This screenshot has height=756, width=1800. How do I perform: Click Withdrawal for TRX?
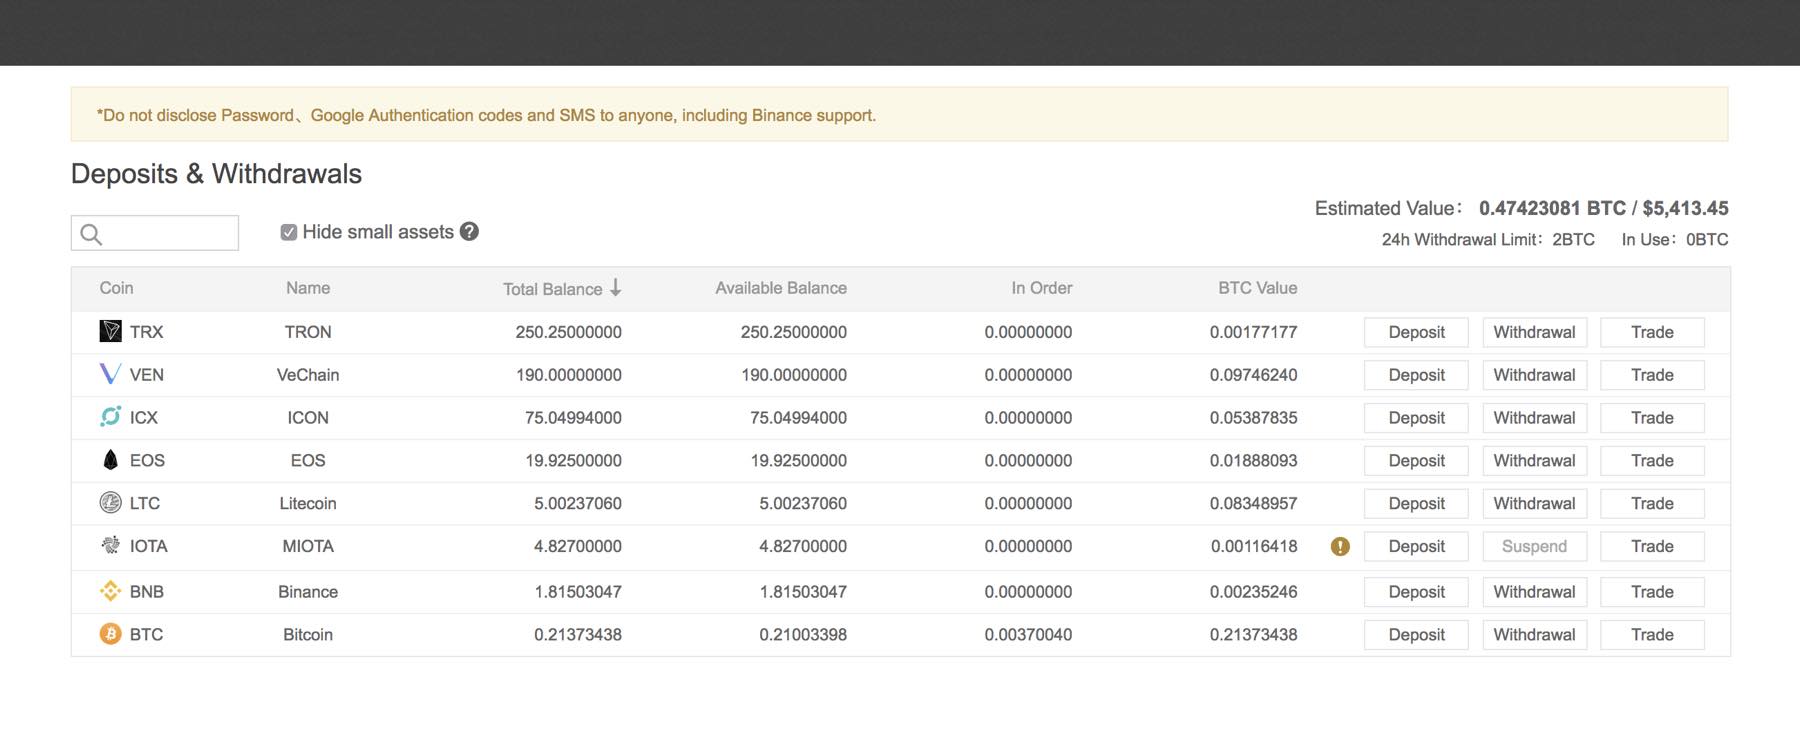coord(1534,332)
